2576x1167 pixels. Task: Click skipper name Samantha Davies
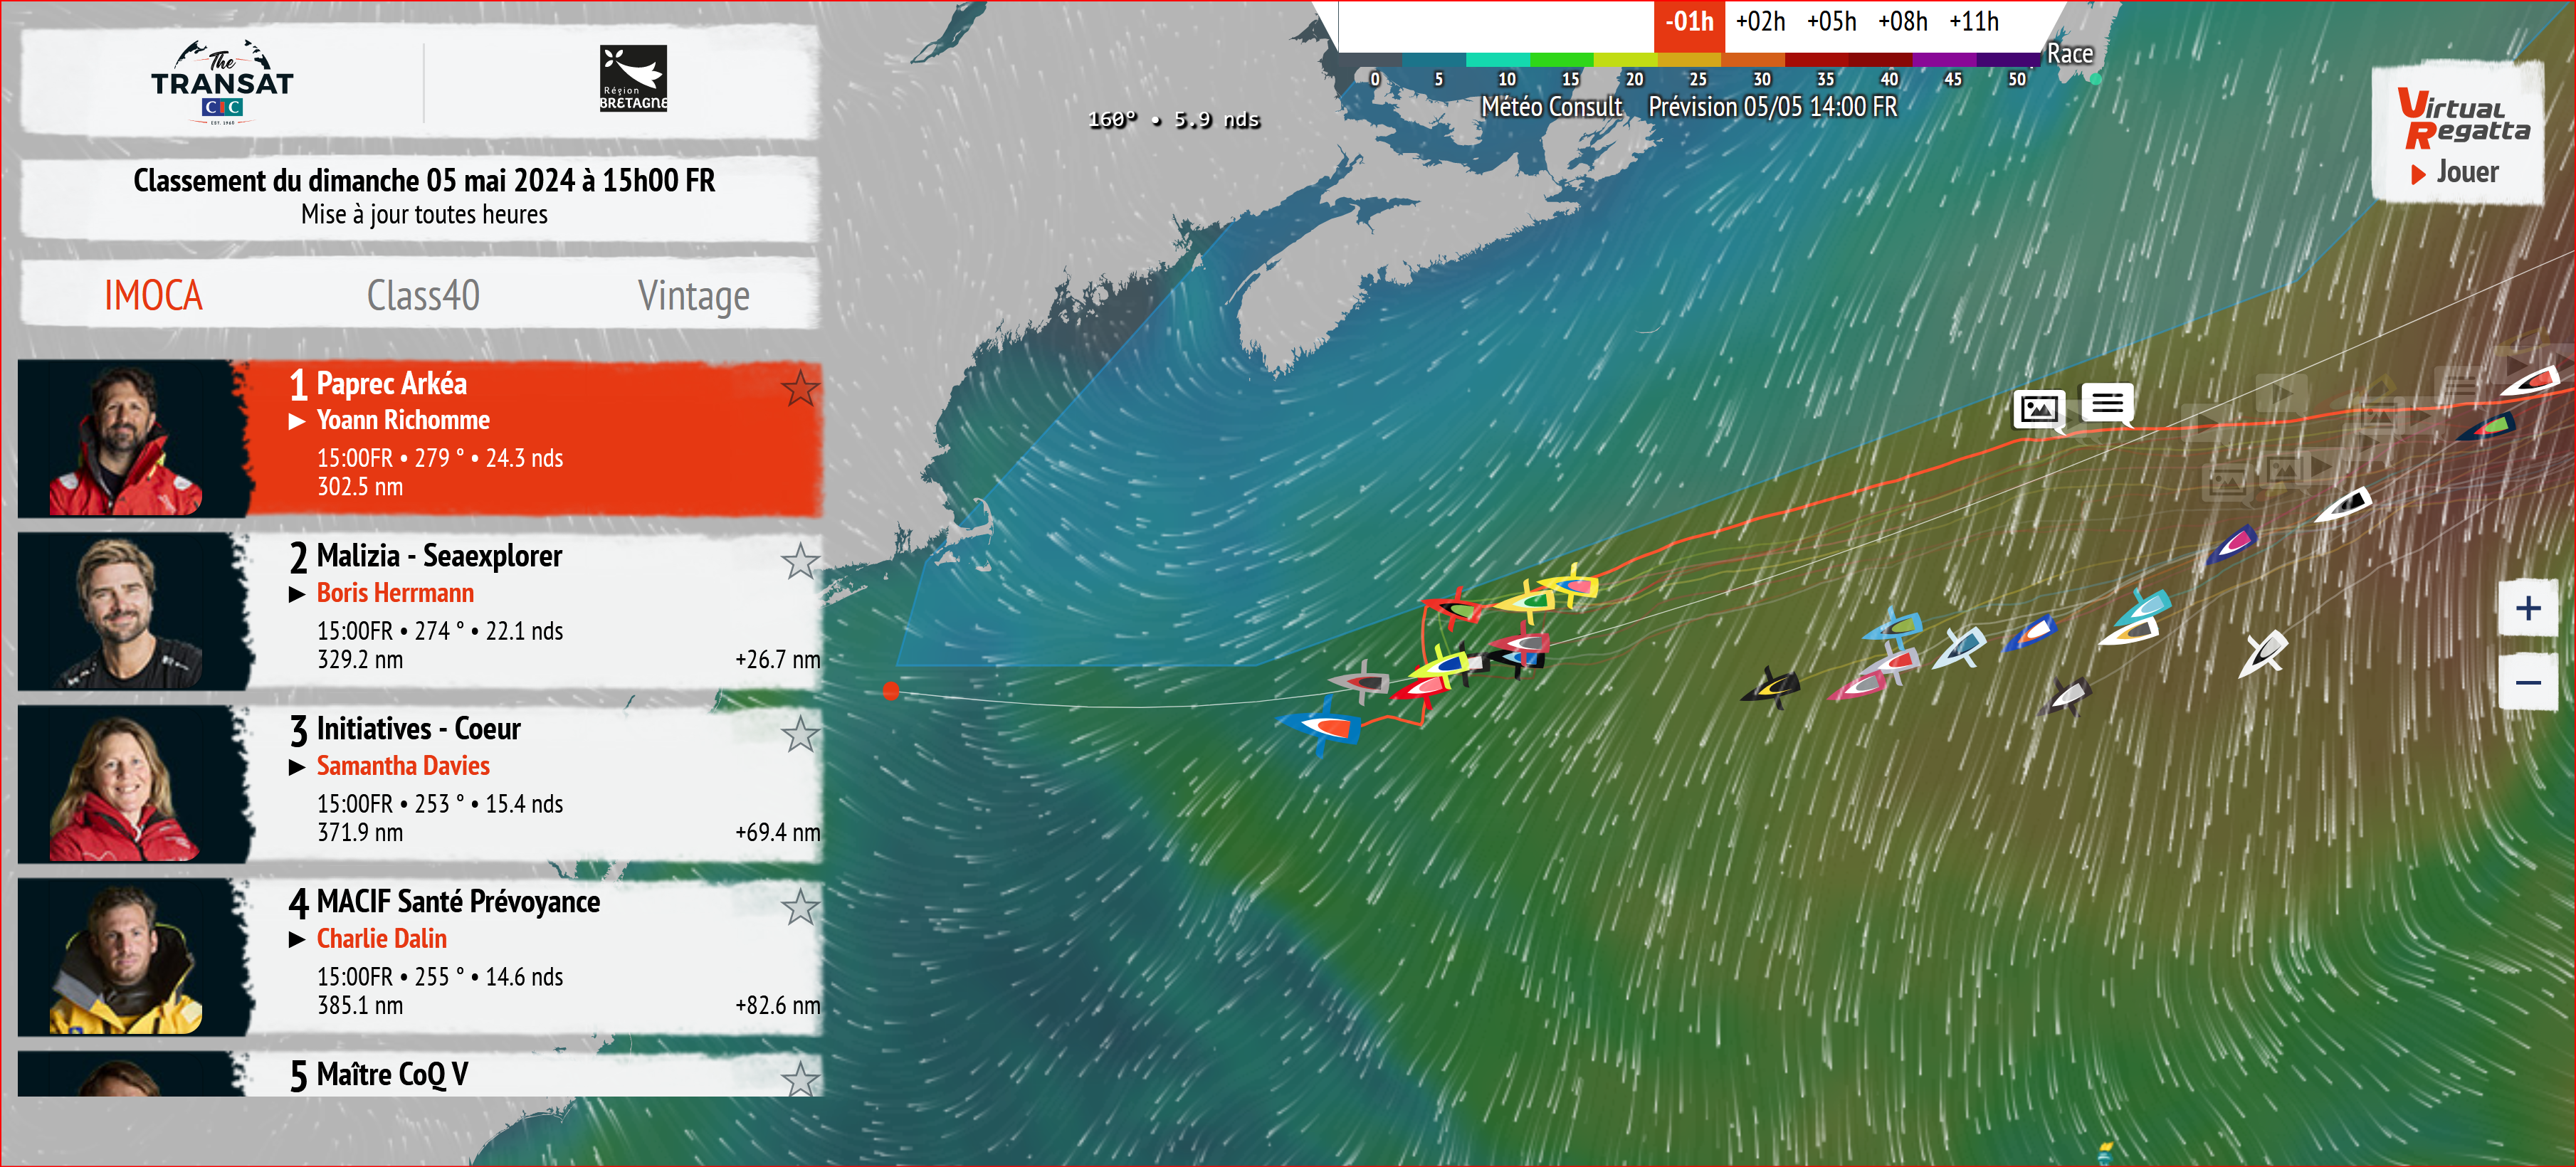tap(403, 766)
